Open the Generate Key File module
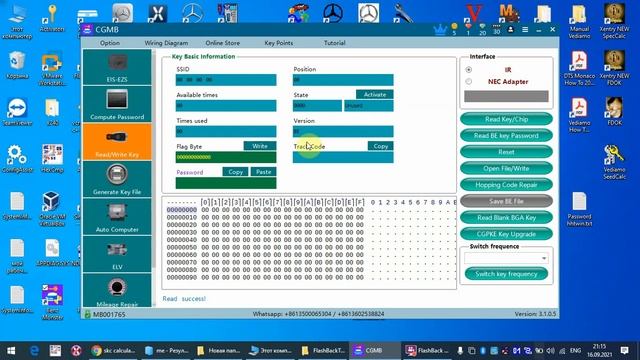Image resolution: width=640 pixels, height=360 pixels. click(117, 180)
